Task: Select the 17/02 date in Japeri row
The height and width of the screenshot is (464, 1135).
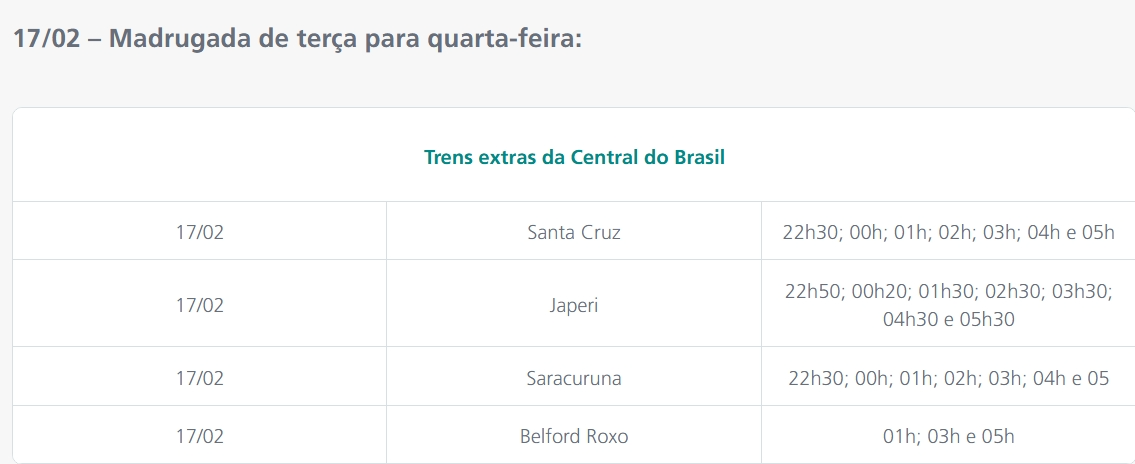Action: 199,305
